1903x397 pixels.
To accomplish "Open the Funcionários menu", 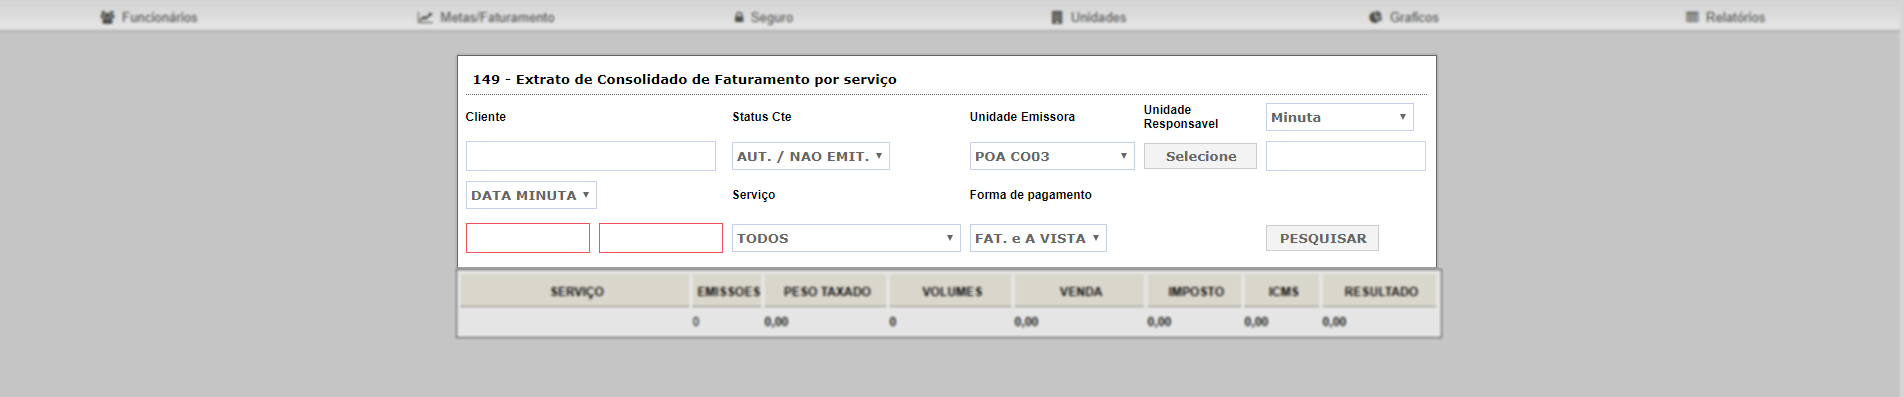I will click(150, 17).
